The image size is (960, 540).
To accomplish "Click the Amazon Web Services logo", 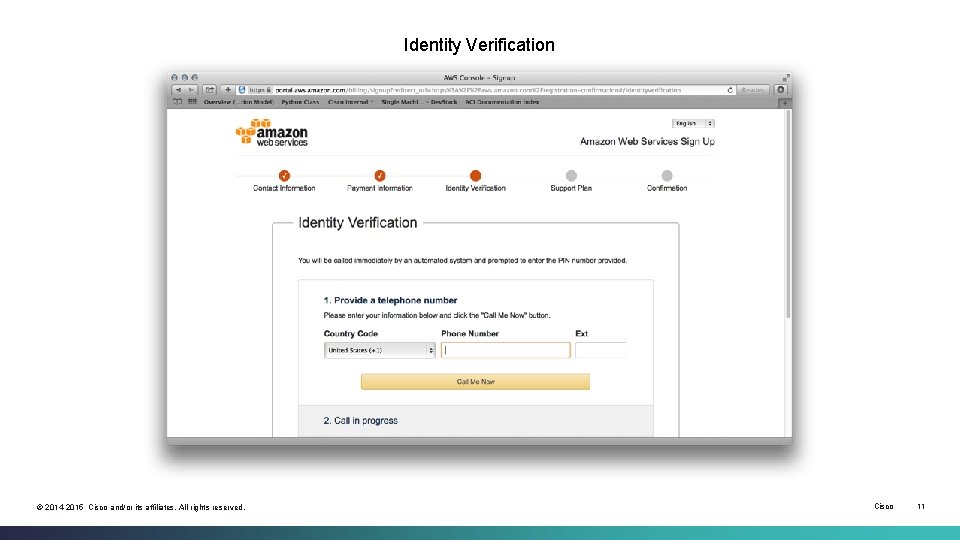I will click(x=272, y=133).
